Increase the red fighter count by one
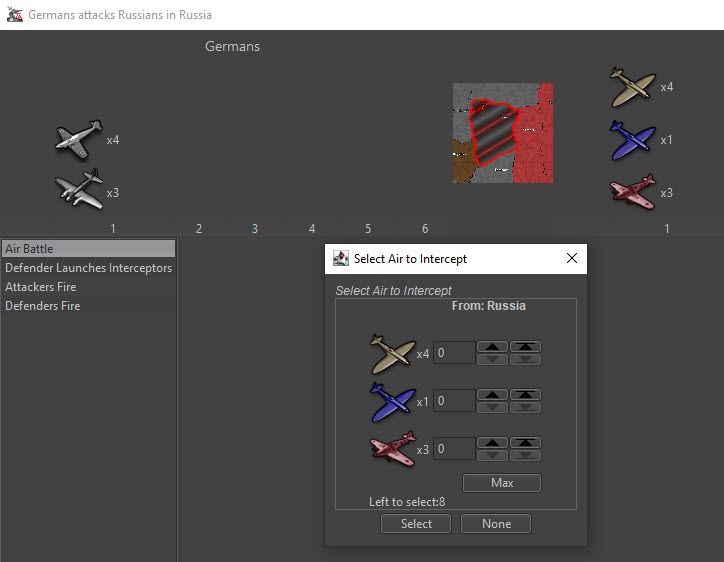Viewport: 724px width, 562px height. click(490, 443)
